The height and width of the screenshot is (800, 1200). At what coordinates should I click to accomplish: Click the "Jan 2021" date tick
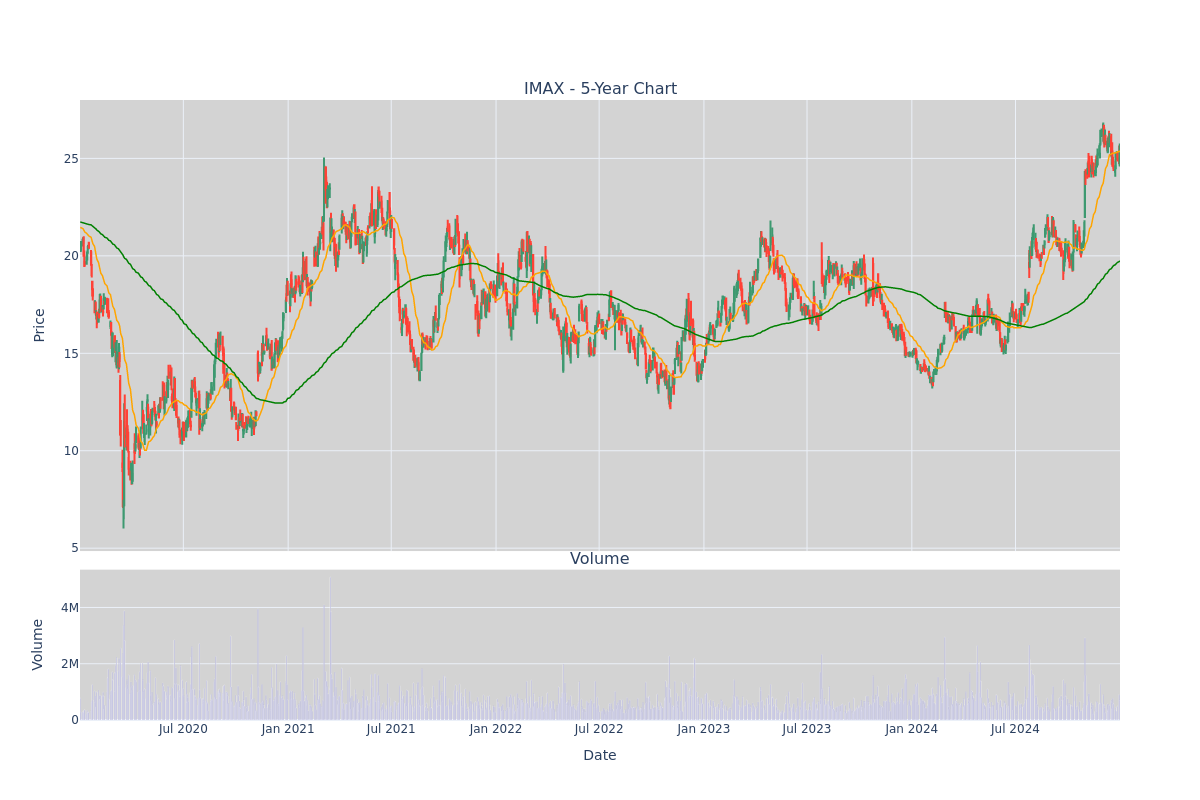288,729
